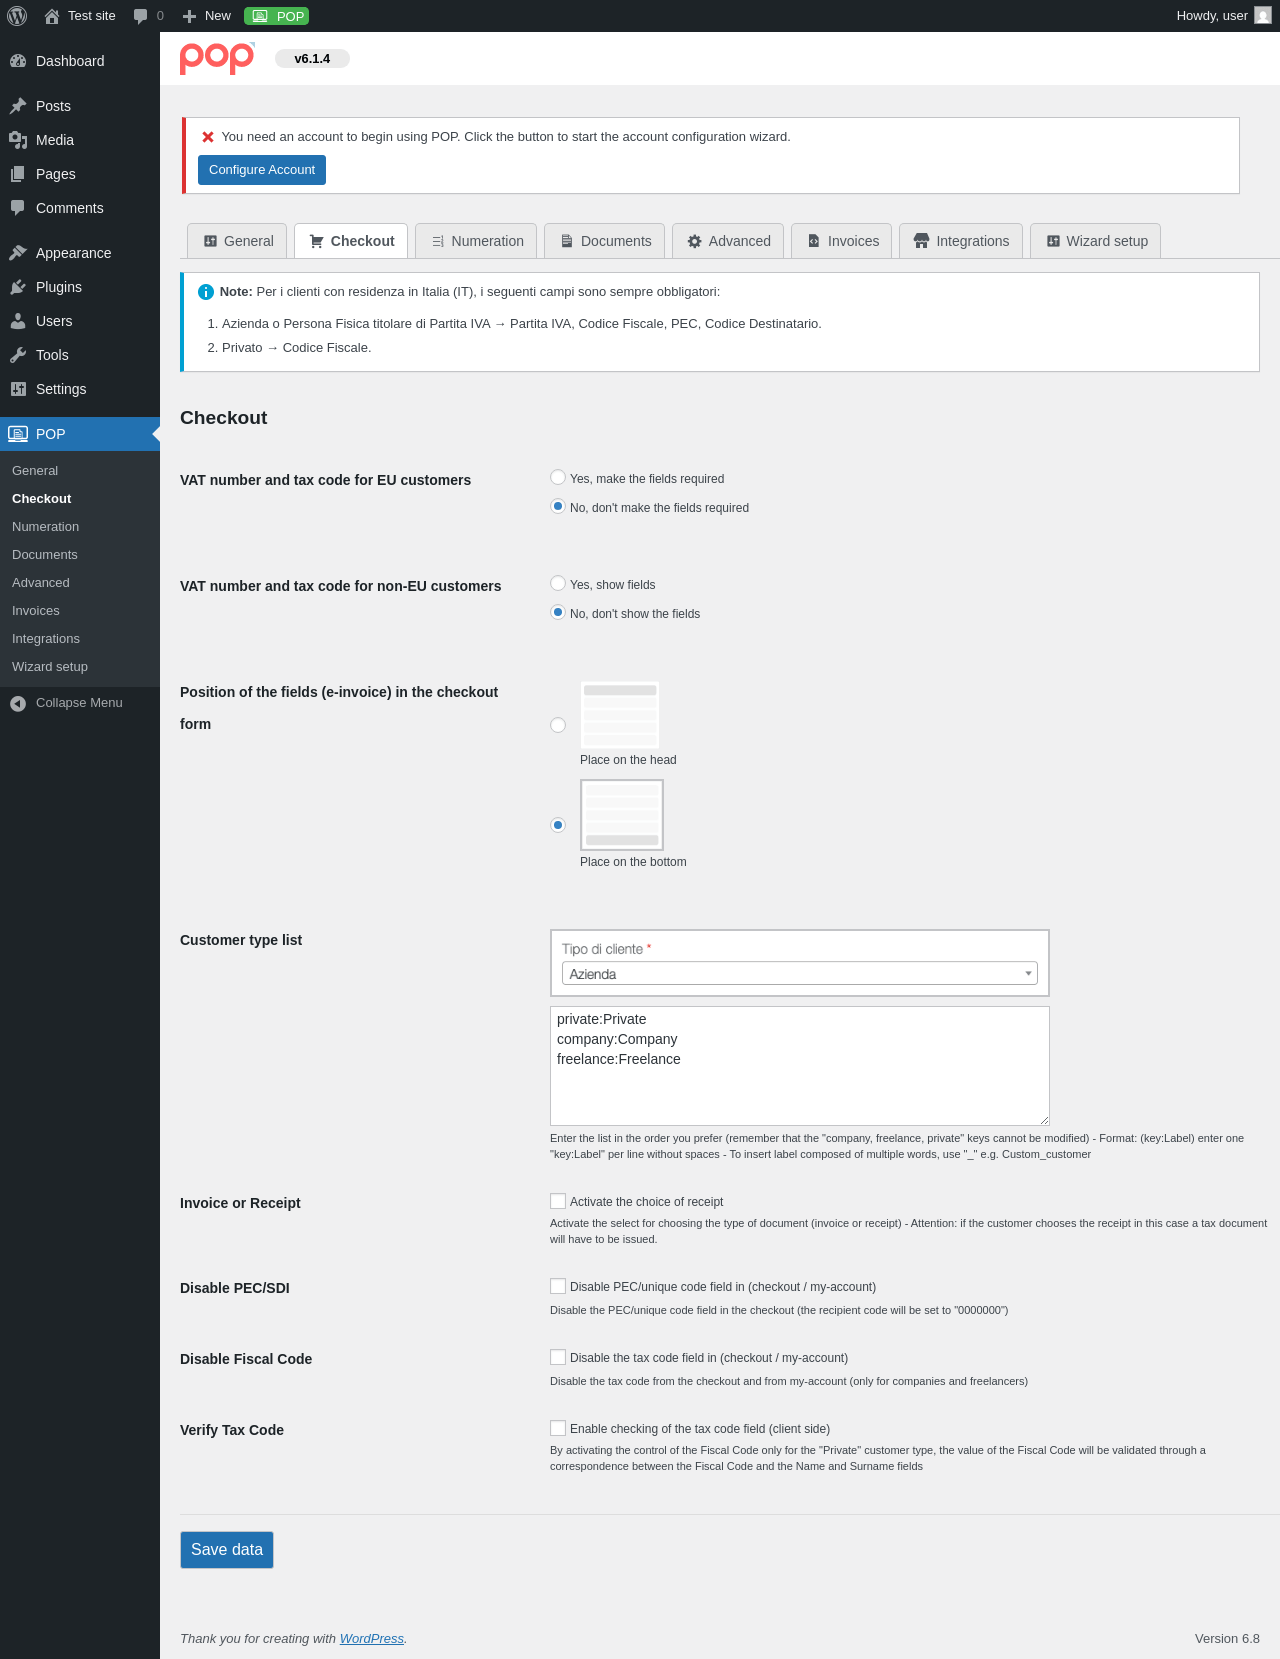
Task: Open the Tipo di cliente Azienda dropdown
Action: (x=800, y=974)
